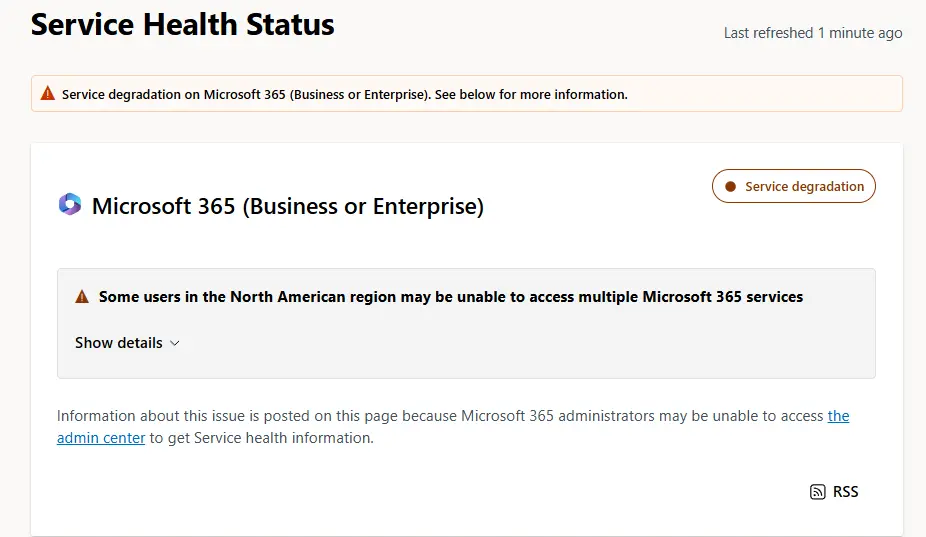The image size is (926, 537).
Task: Click the "Show details" label
Action: click(118, 343)
